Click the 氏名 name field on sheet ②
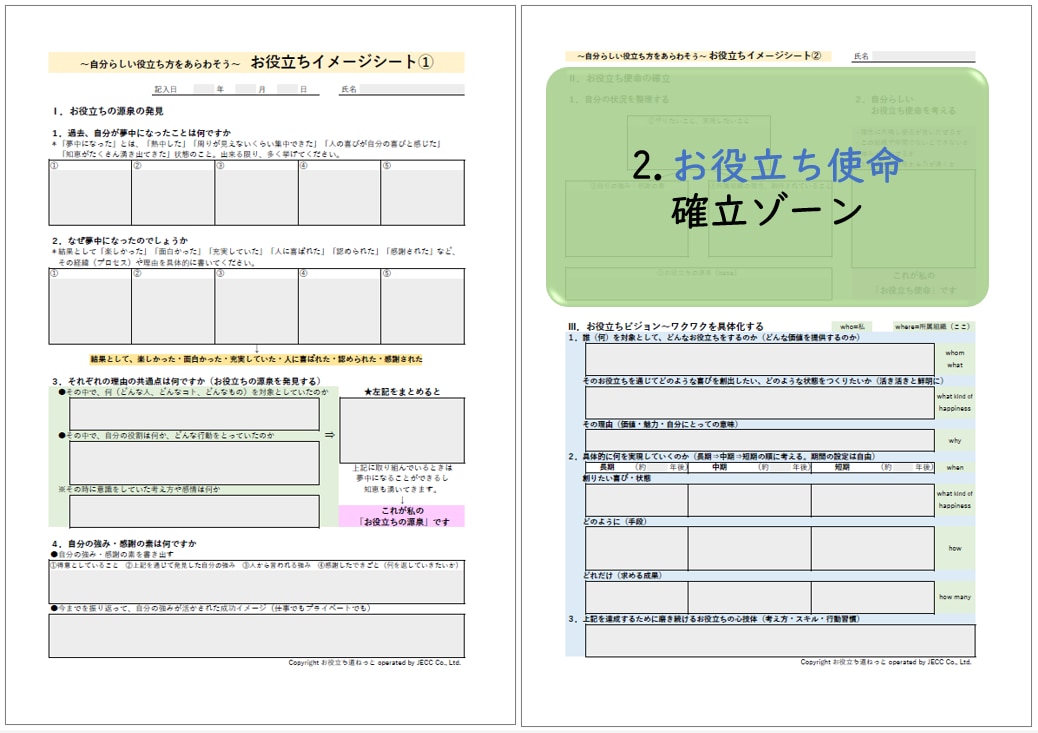 coord(923,56)
